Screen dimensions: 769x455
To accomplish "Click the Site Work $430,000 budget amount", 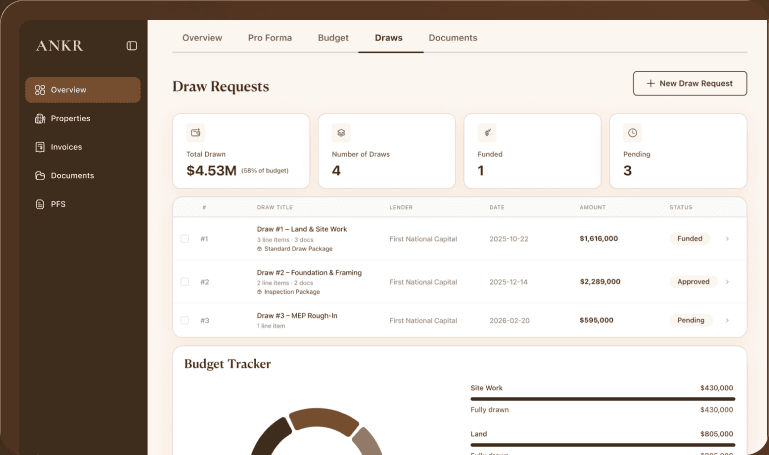I will (717, 388).
